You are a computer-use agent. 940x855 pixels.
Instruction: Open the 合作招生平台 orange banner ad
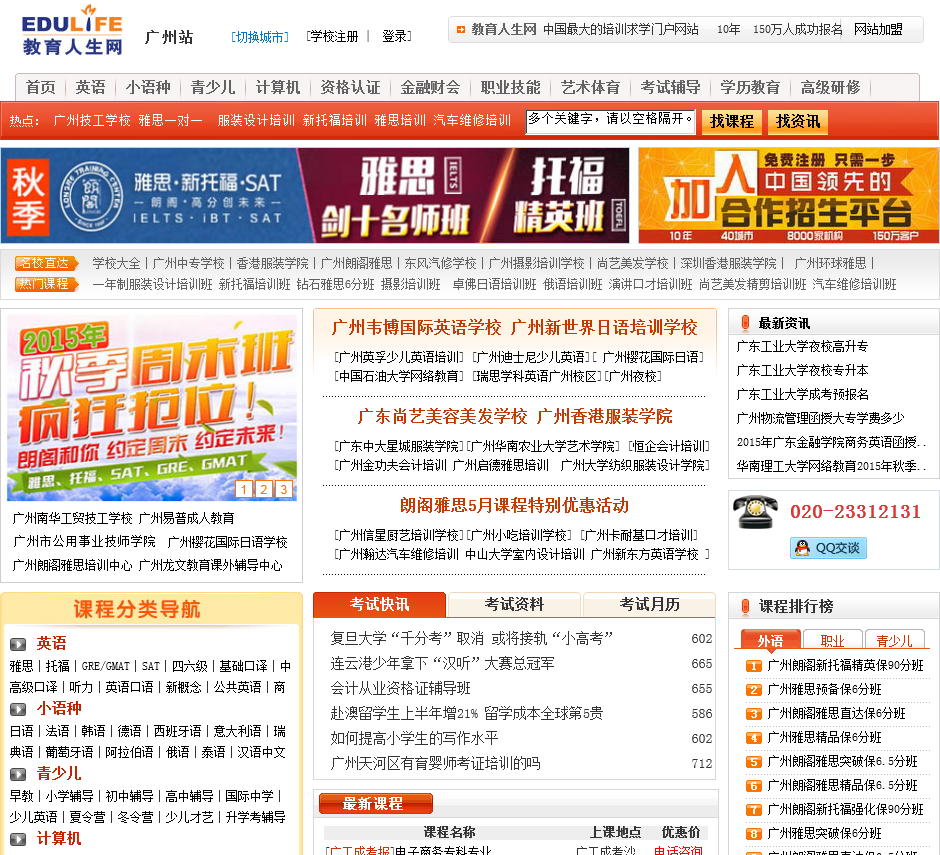pyautogui.click(x=788, y=195)
